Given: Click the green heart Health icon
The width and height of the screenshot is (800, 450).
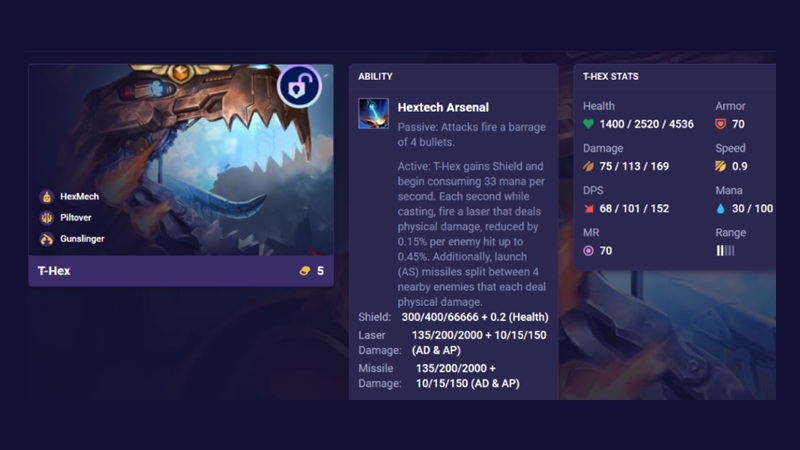Looking at the screenshot, I should (x=588, y=124).
